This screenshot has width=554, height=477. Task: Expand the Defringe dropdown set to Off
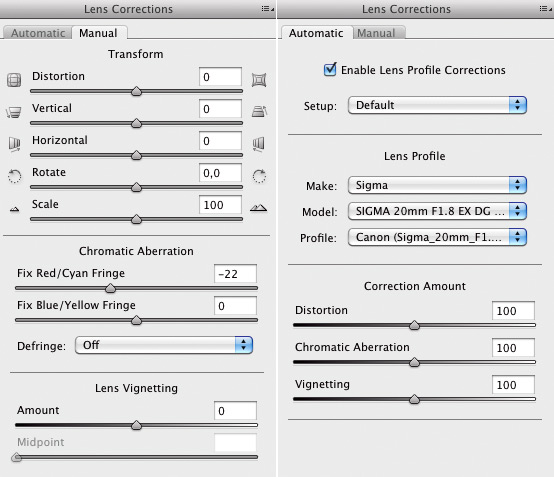pyautogui.click(x=164, y=345)
